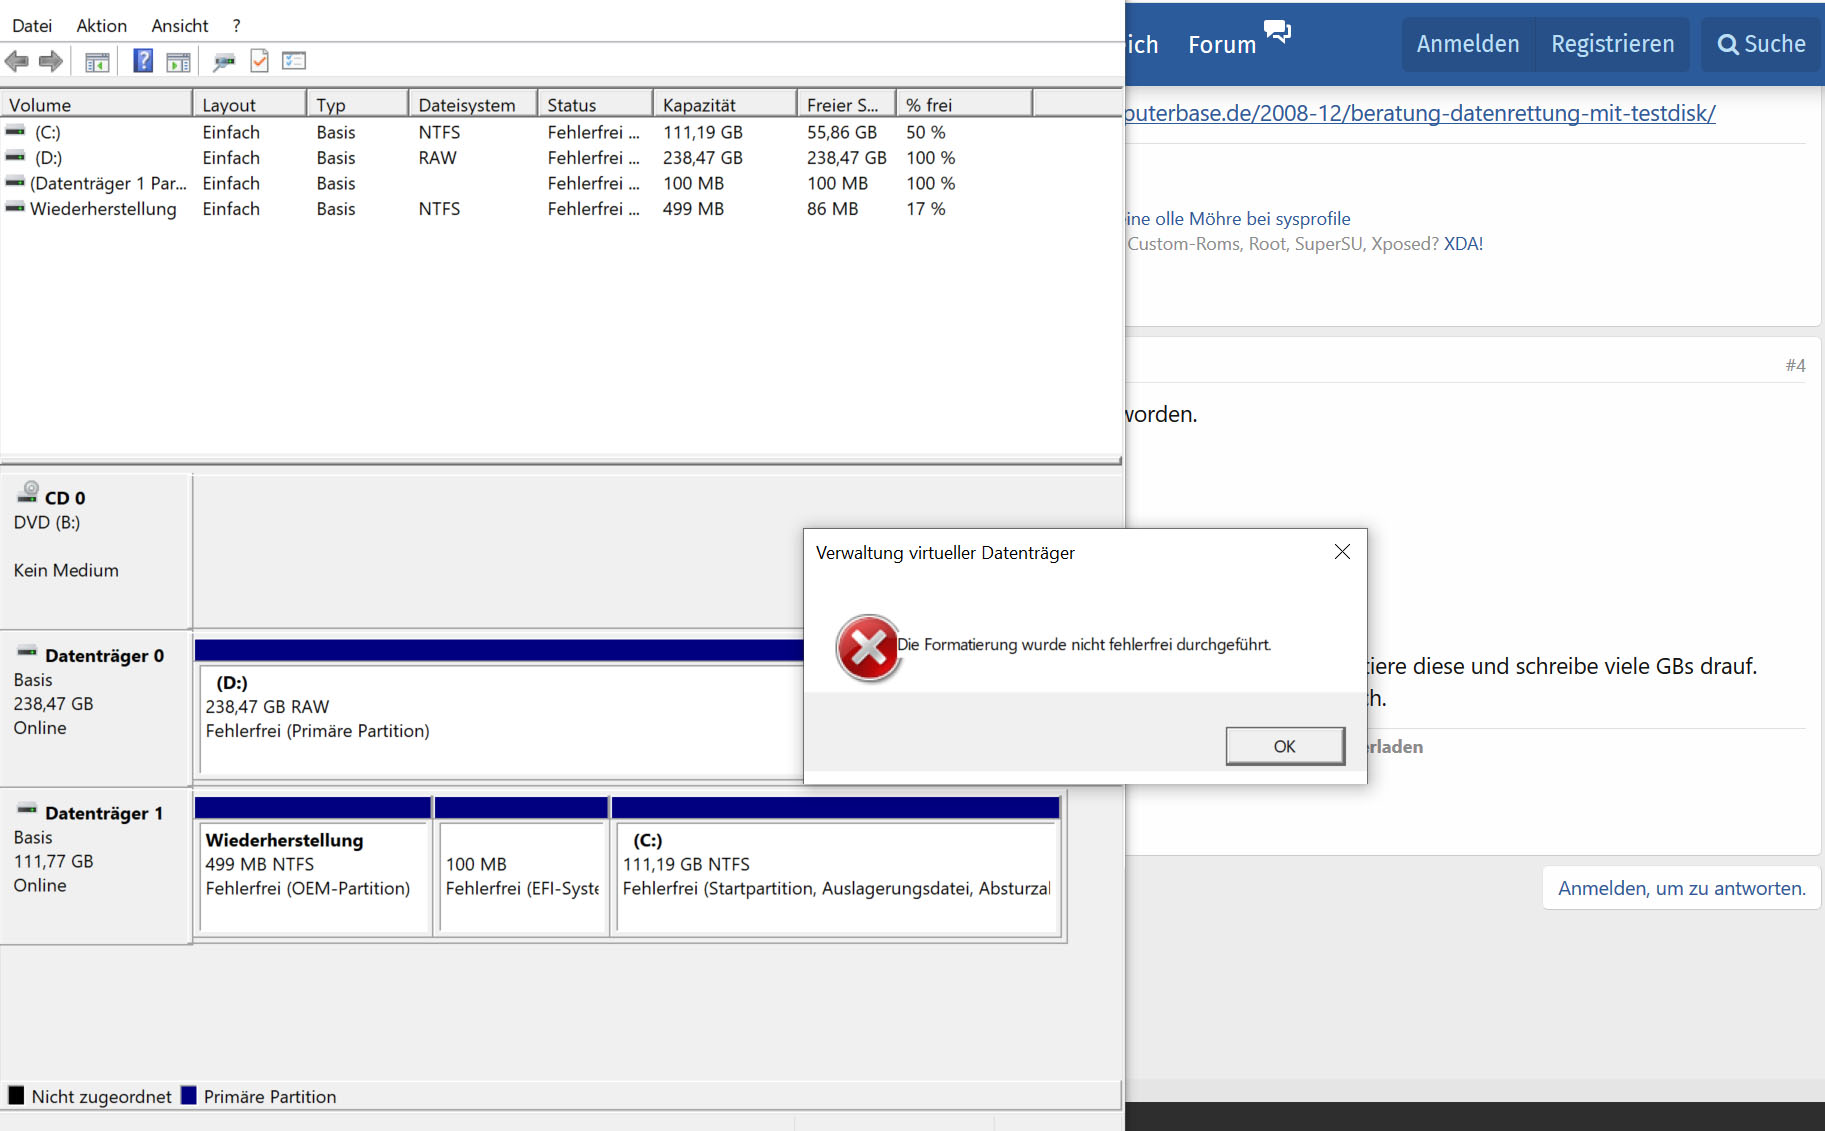Screen dimensions: 1825x1131
Task: Select the 100 MB EFI partition block
Action: [x=522, y=876]
